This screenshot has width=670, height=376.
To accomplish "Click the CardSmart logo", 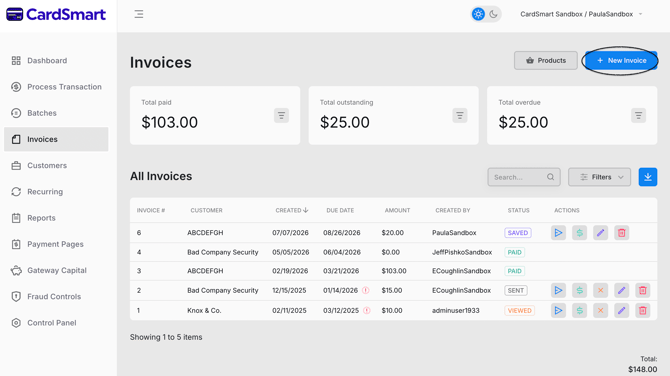I will click(56, 15).
